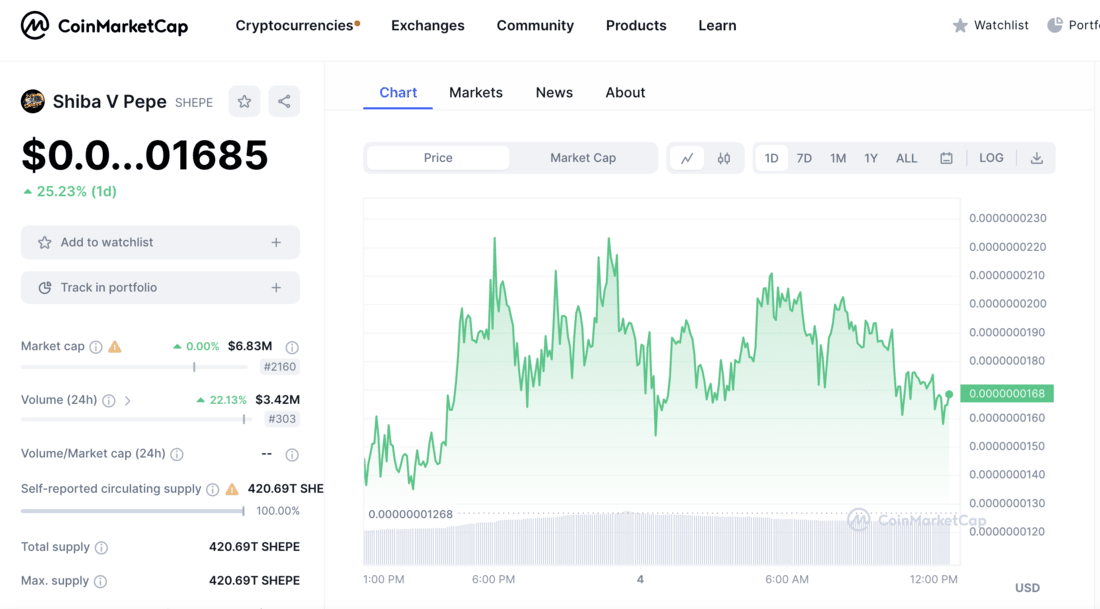The image size is (1100, 609).
Task: Open the chart date range calendar
Action: pyautogui.click(x=946, y=158)
